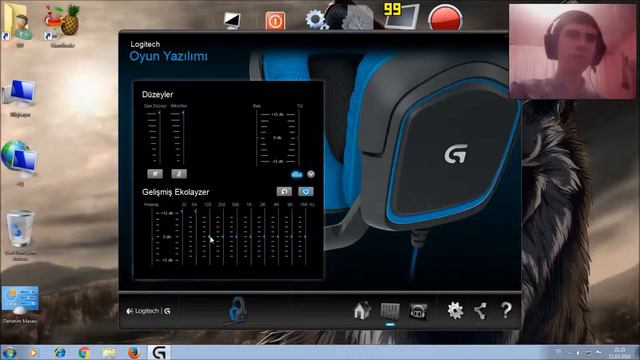Click the webcam overlay thumbnail
640x360 pixels.
tap(572, 51)
